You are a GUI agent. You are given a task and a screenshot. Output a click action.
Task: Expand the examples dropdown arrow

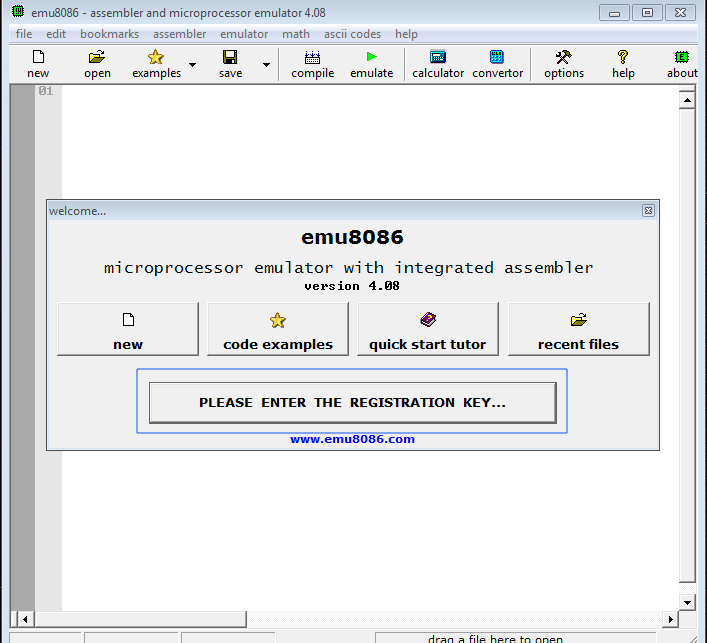[192, 65]
